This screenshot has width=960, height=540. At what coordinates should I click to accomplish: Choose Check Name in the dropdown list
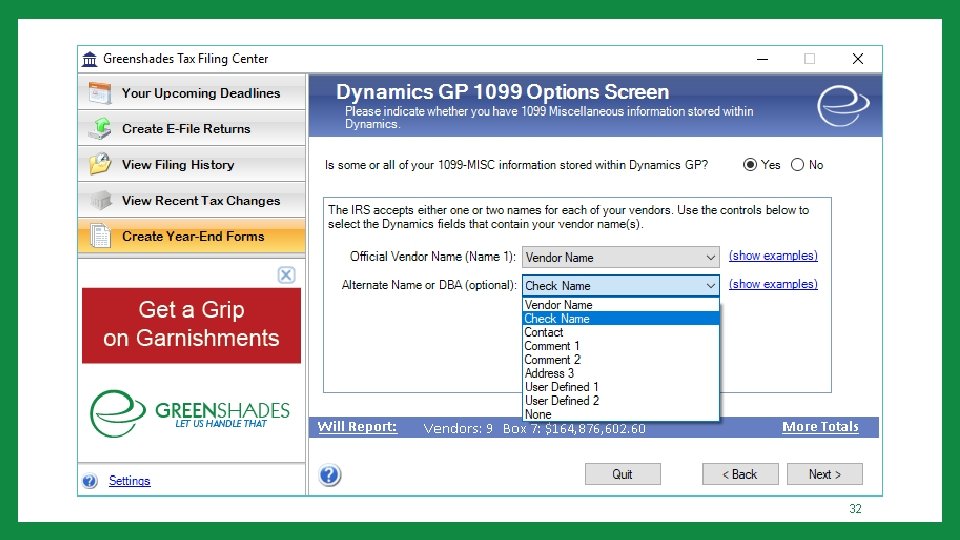620,318
